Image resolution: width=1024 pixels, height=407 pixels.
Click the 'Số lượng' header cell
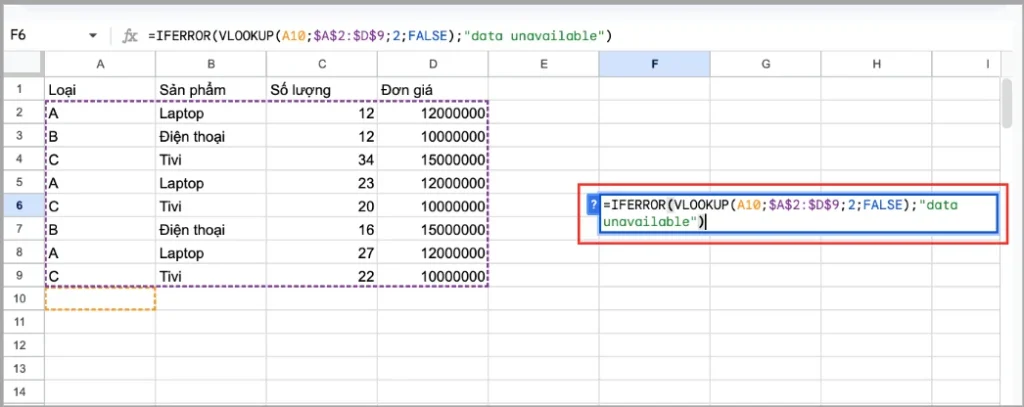click(322, 89)
